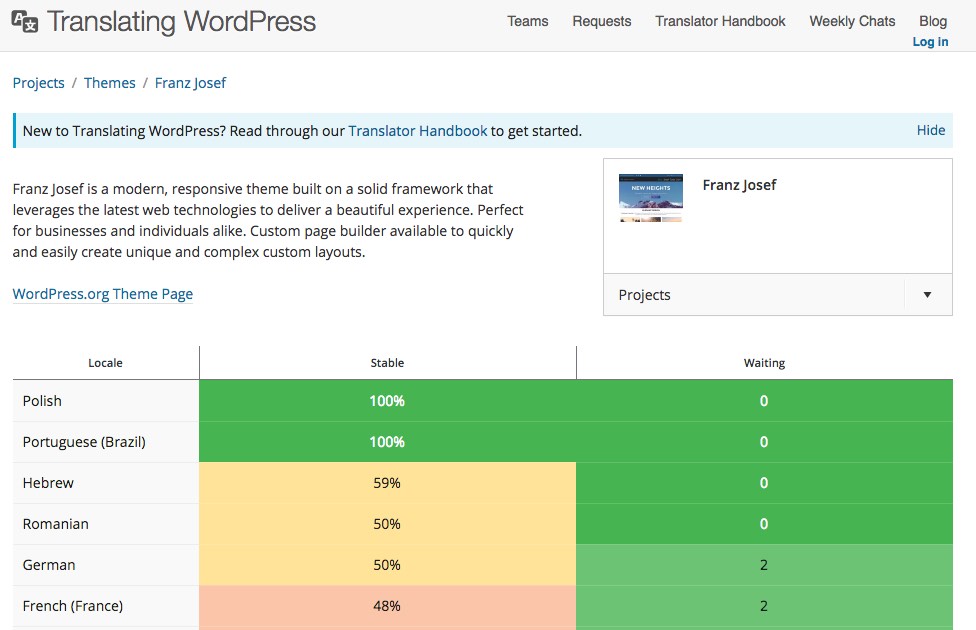This screenshot has height=630, width=976.
Task: Select the Portuguese (Brazil) locale
Action: [x=84, y=442]
